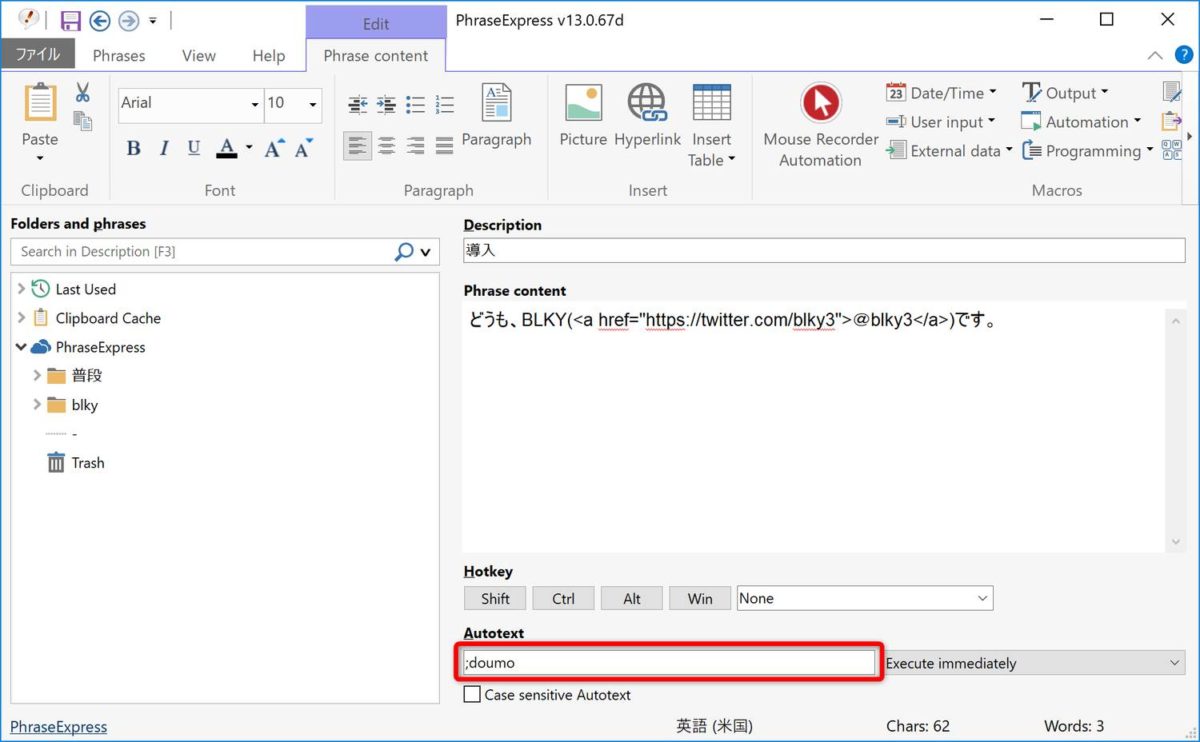
Task: Apply the font color A button
Action: pyautogui.click(x=227, y=149)
